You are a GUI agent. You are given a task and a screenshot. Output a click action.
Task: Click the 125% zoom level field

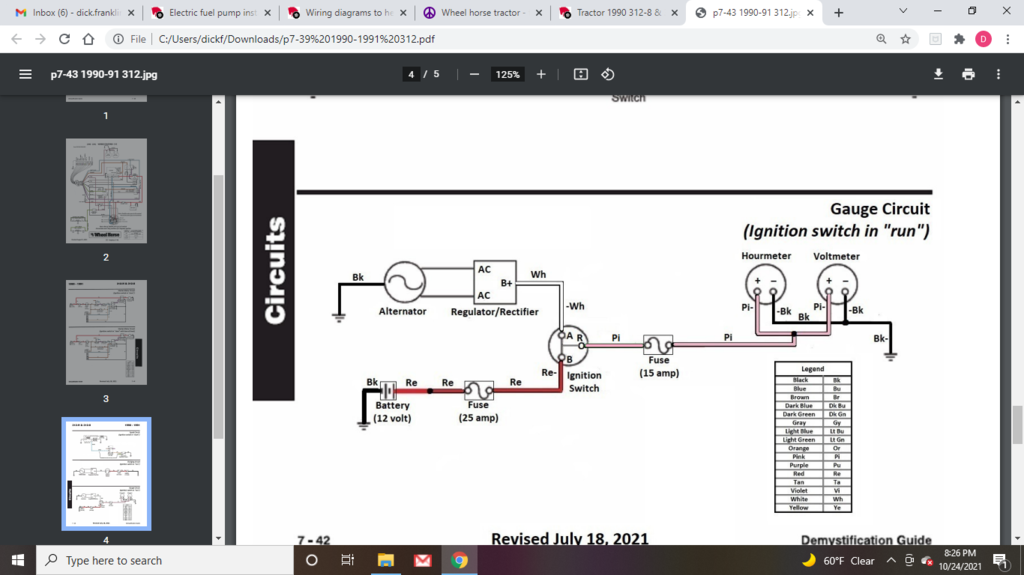(508, 74)
